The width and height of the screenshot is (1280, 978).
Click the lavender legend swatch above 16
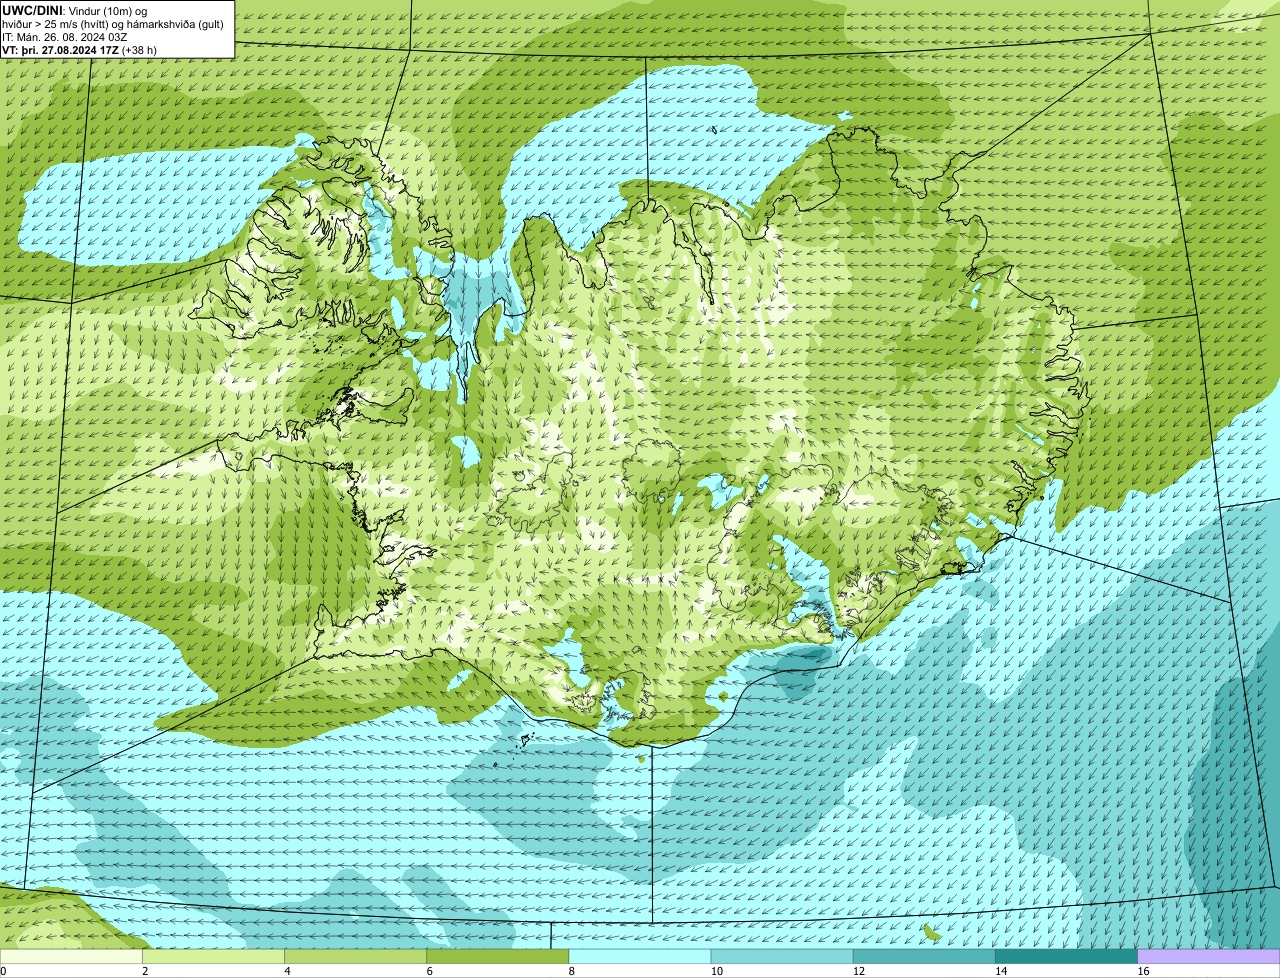(x=1208, y=957)
